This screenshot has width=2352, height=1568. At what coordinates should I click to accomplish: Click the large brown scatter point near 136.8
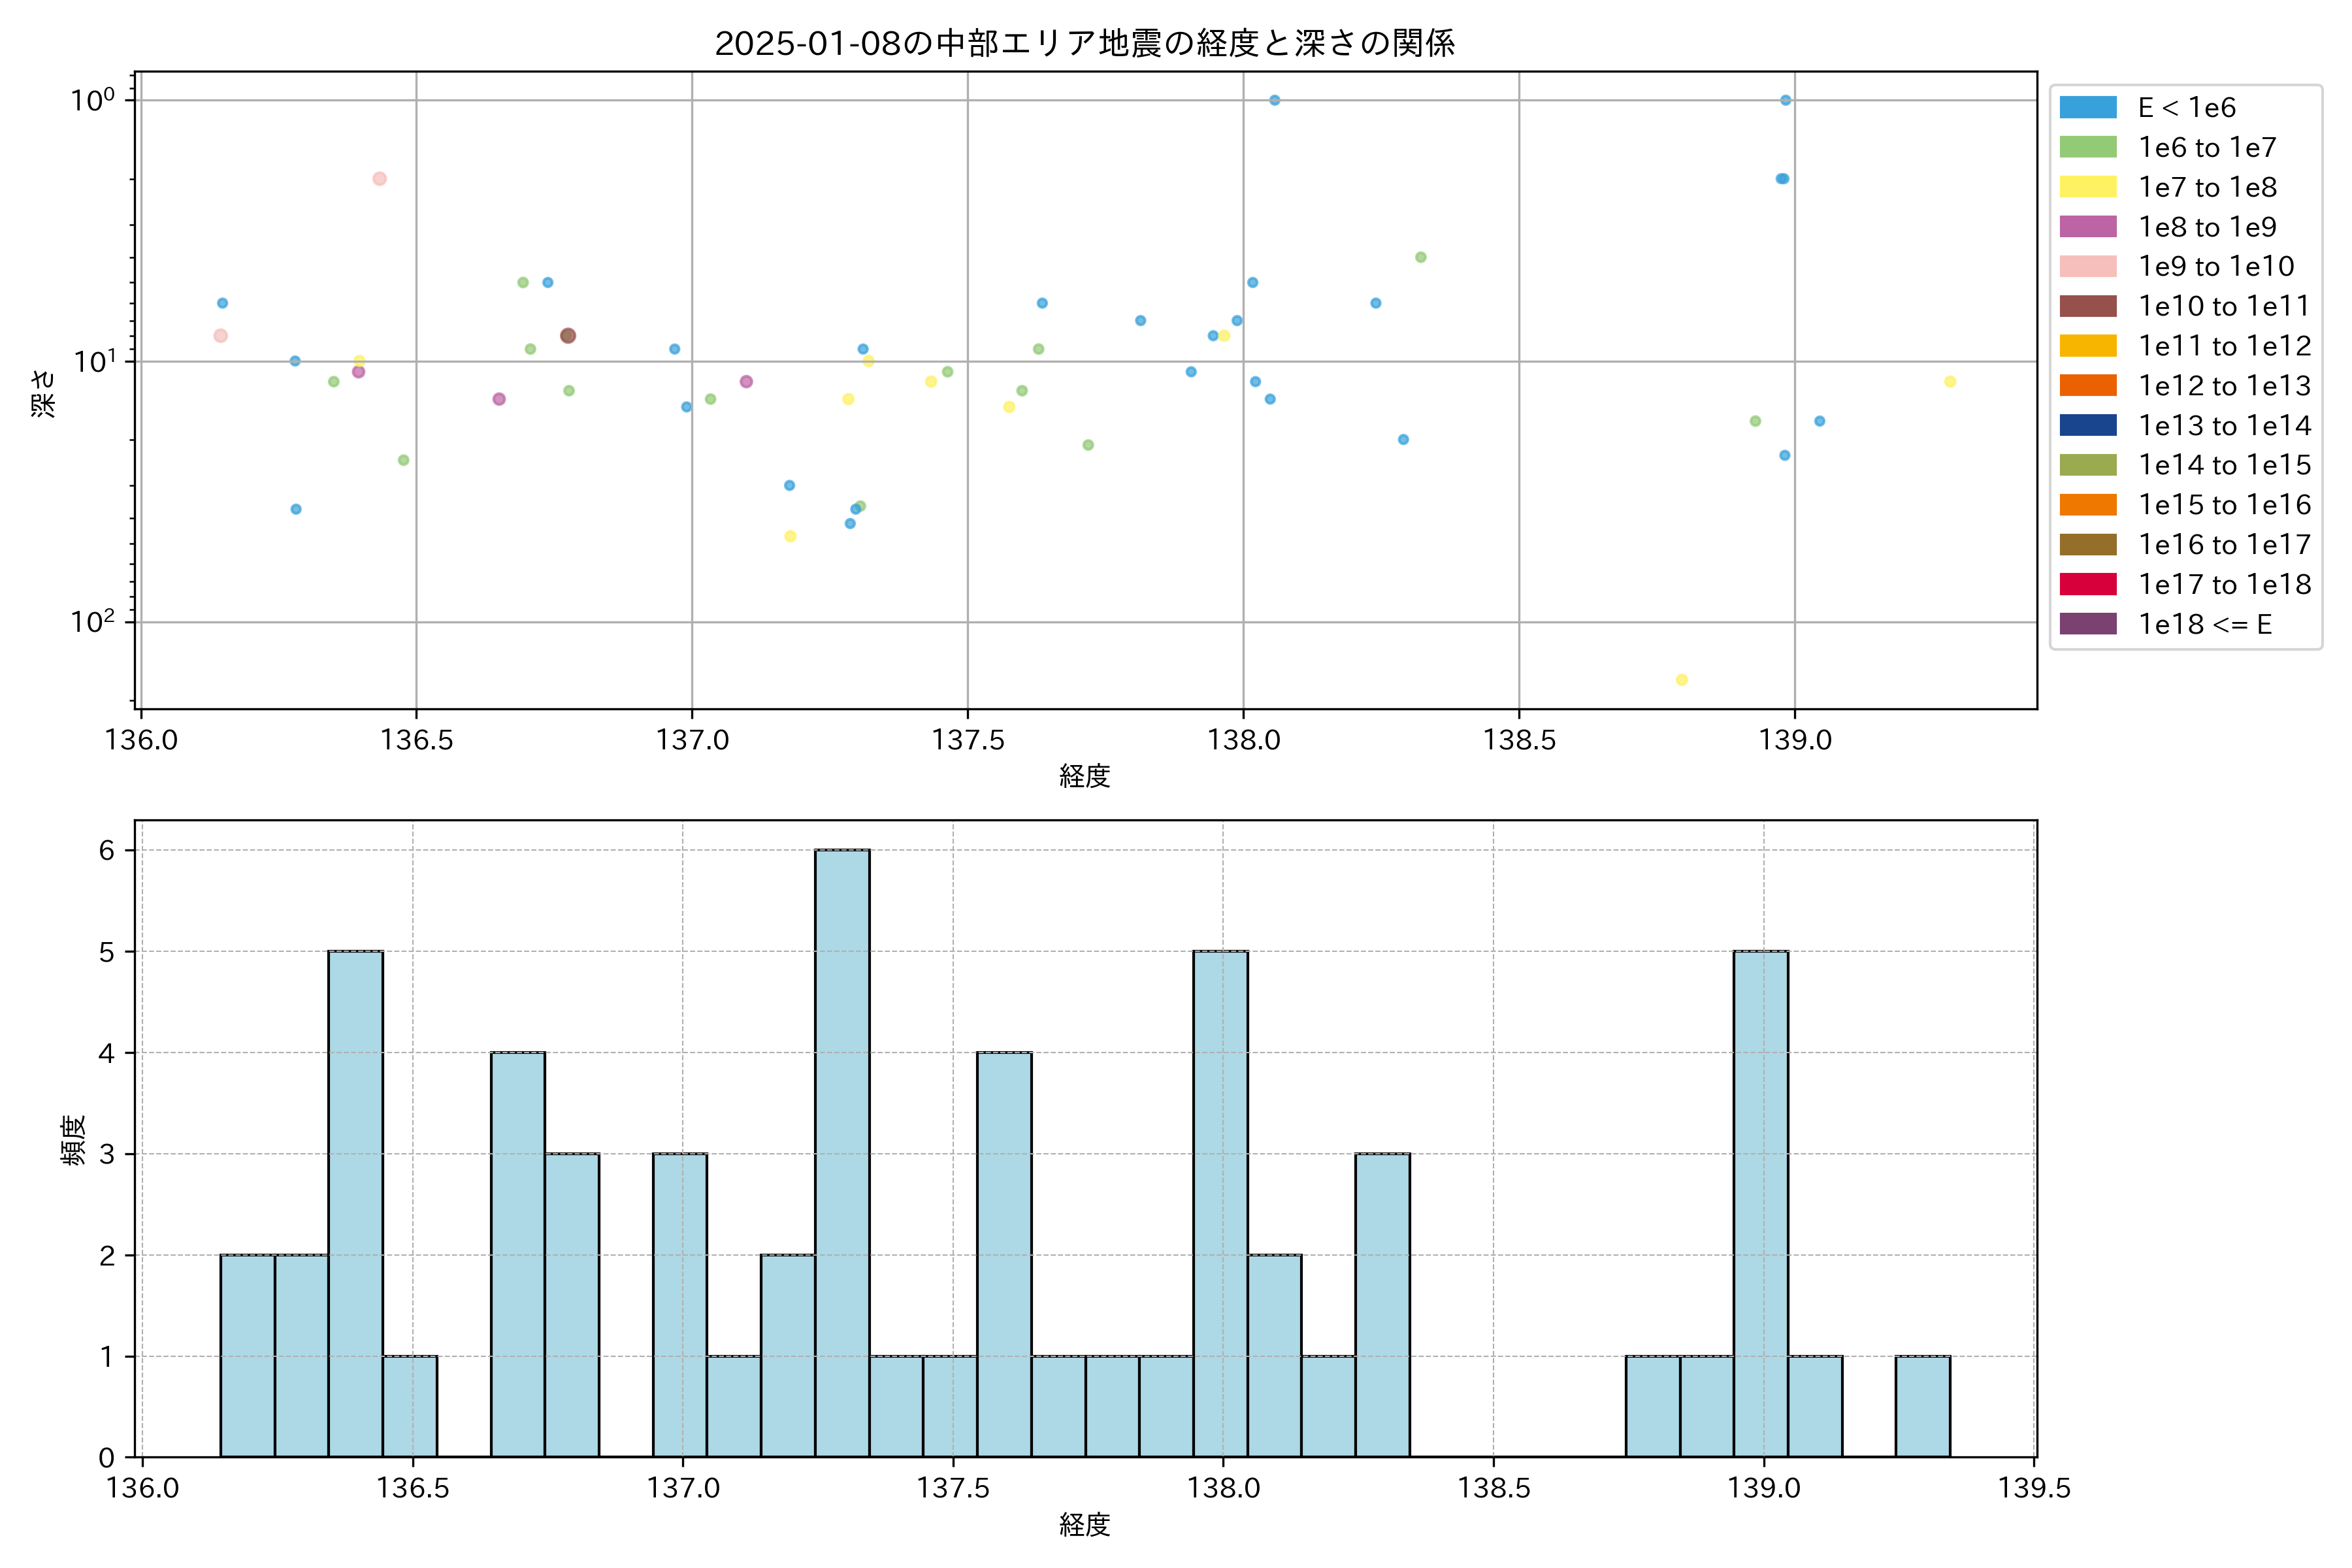(568, 336)
